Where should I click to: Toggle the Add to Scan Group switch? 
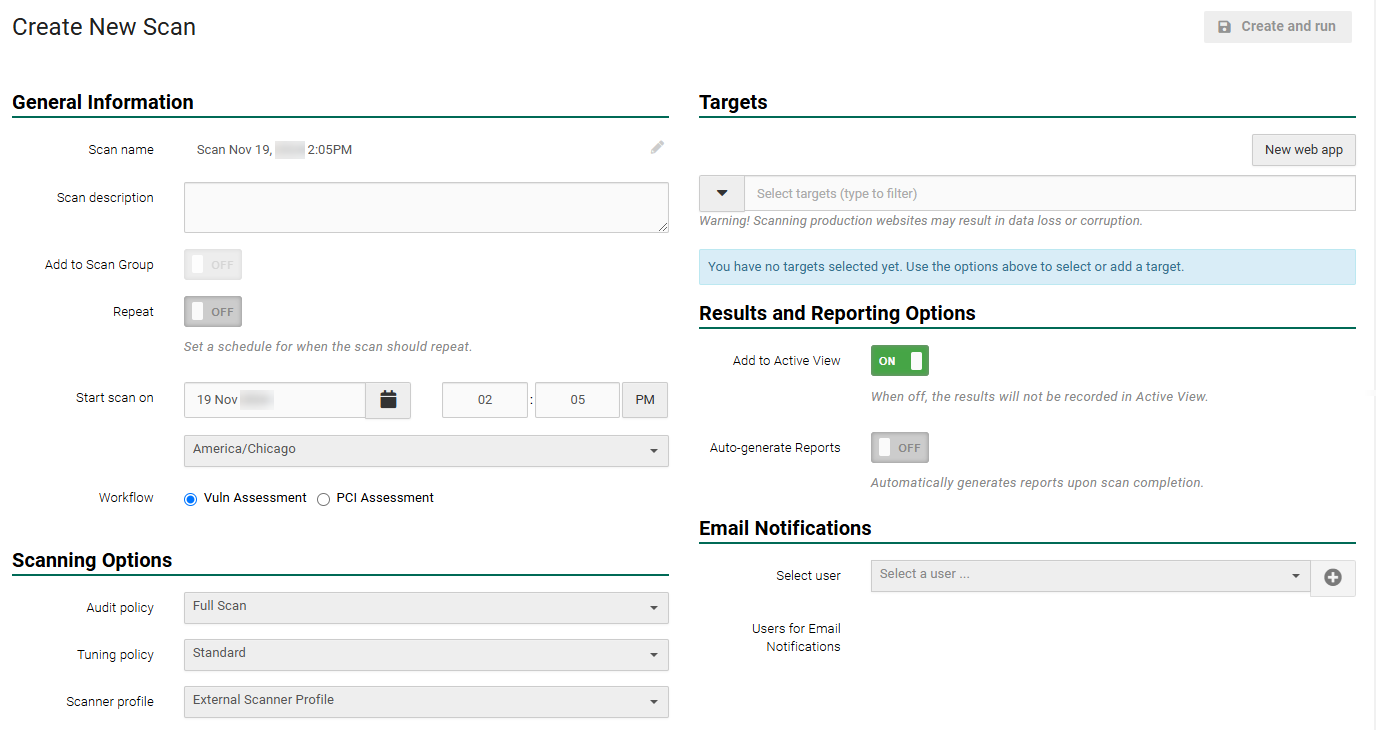click(213, 265)
